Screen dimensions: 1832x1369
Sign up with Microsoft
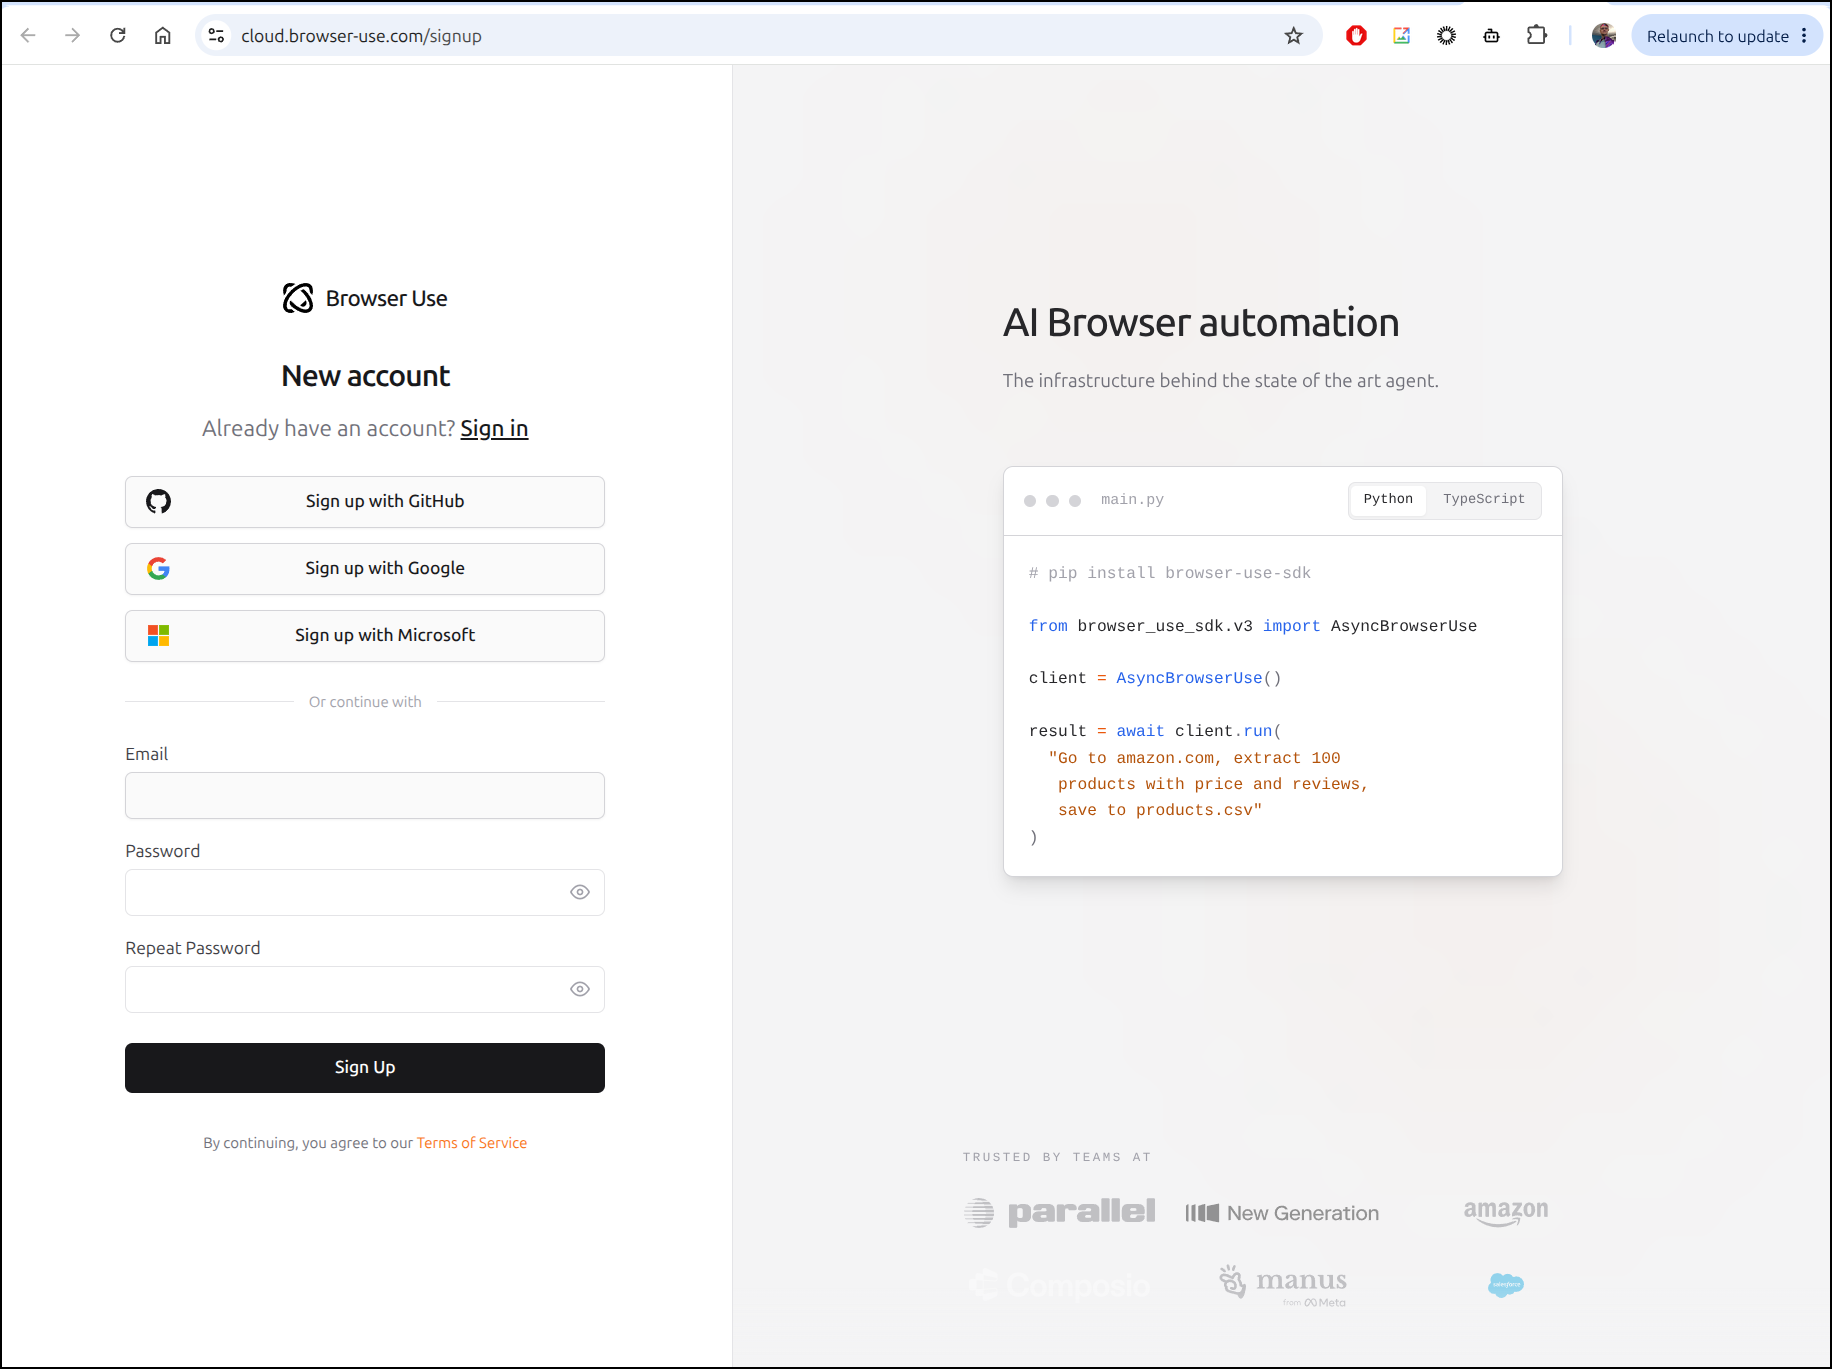point(365,636)
